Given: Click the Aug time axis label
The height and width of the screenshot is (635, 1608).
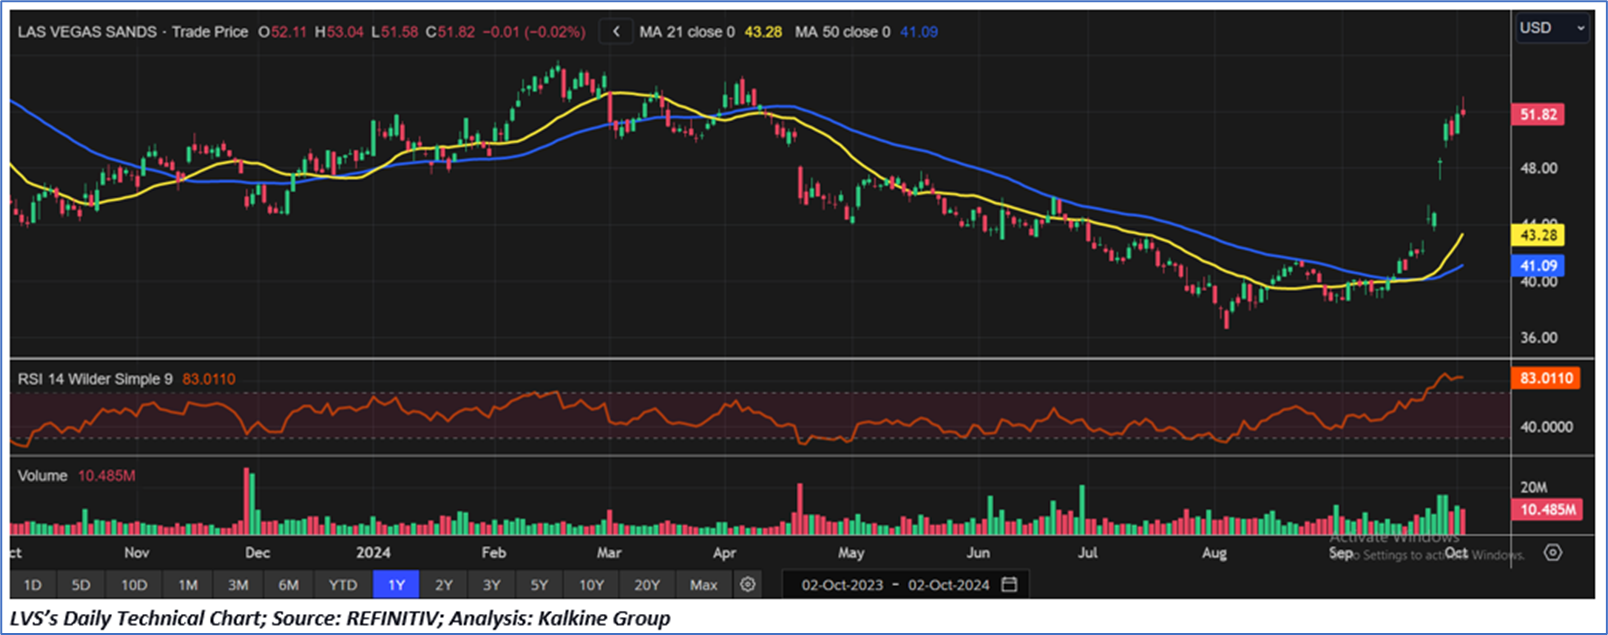Looking at the screenshot, I should (1214, 553).
